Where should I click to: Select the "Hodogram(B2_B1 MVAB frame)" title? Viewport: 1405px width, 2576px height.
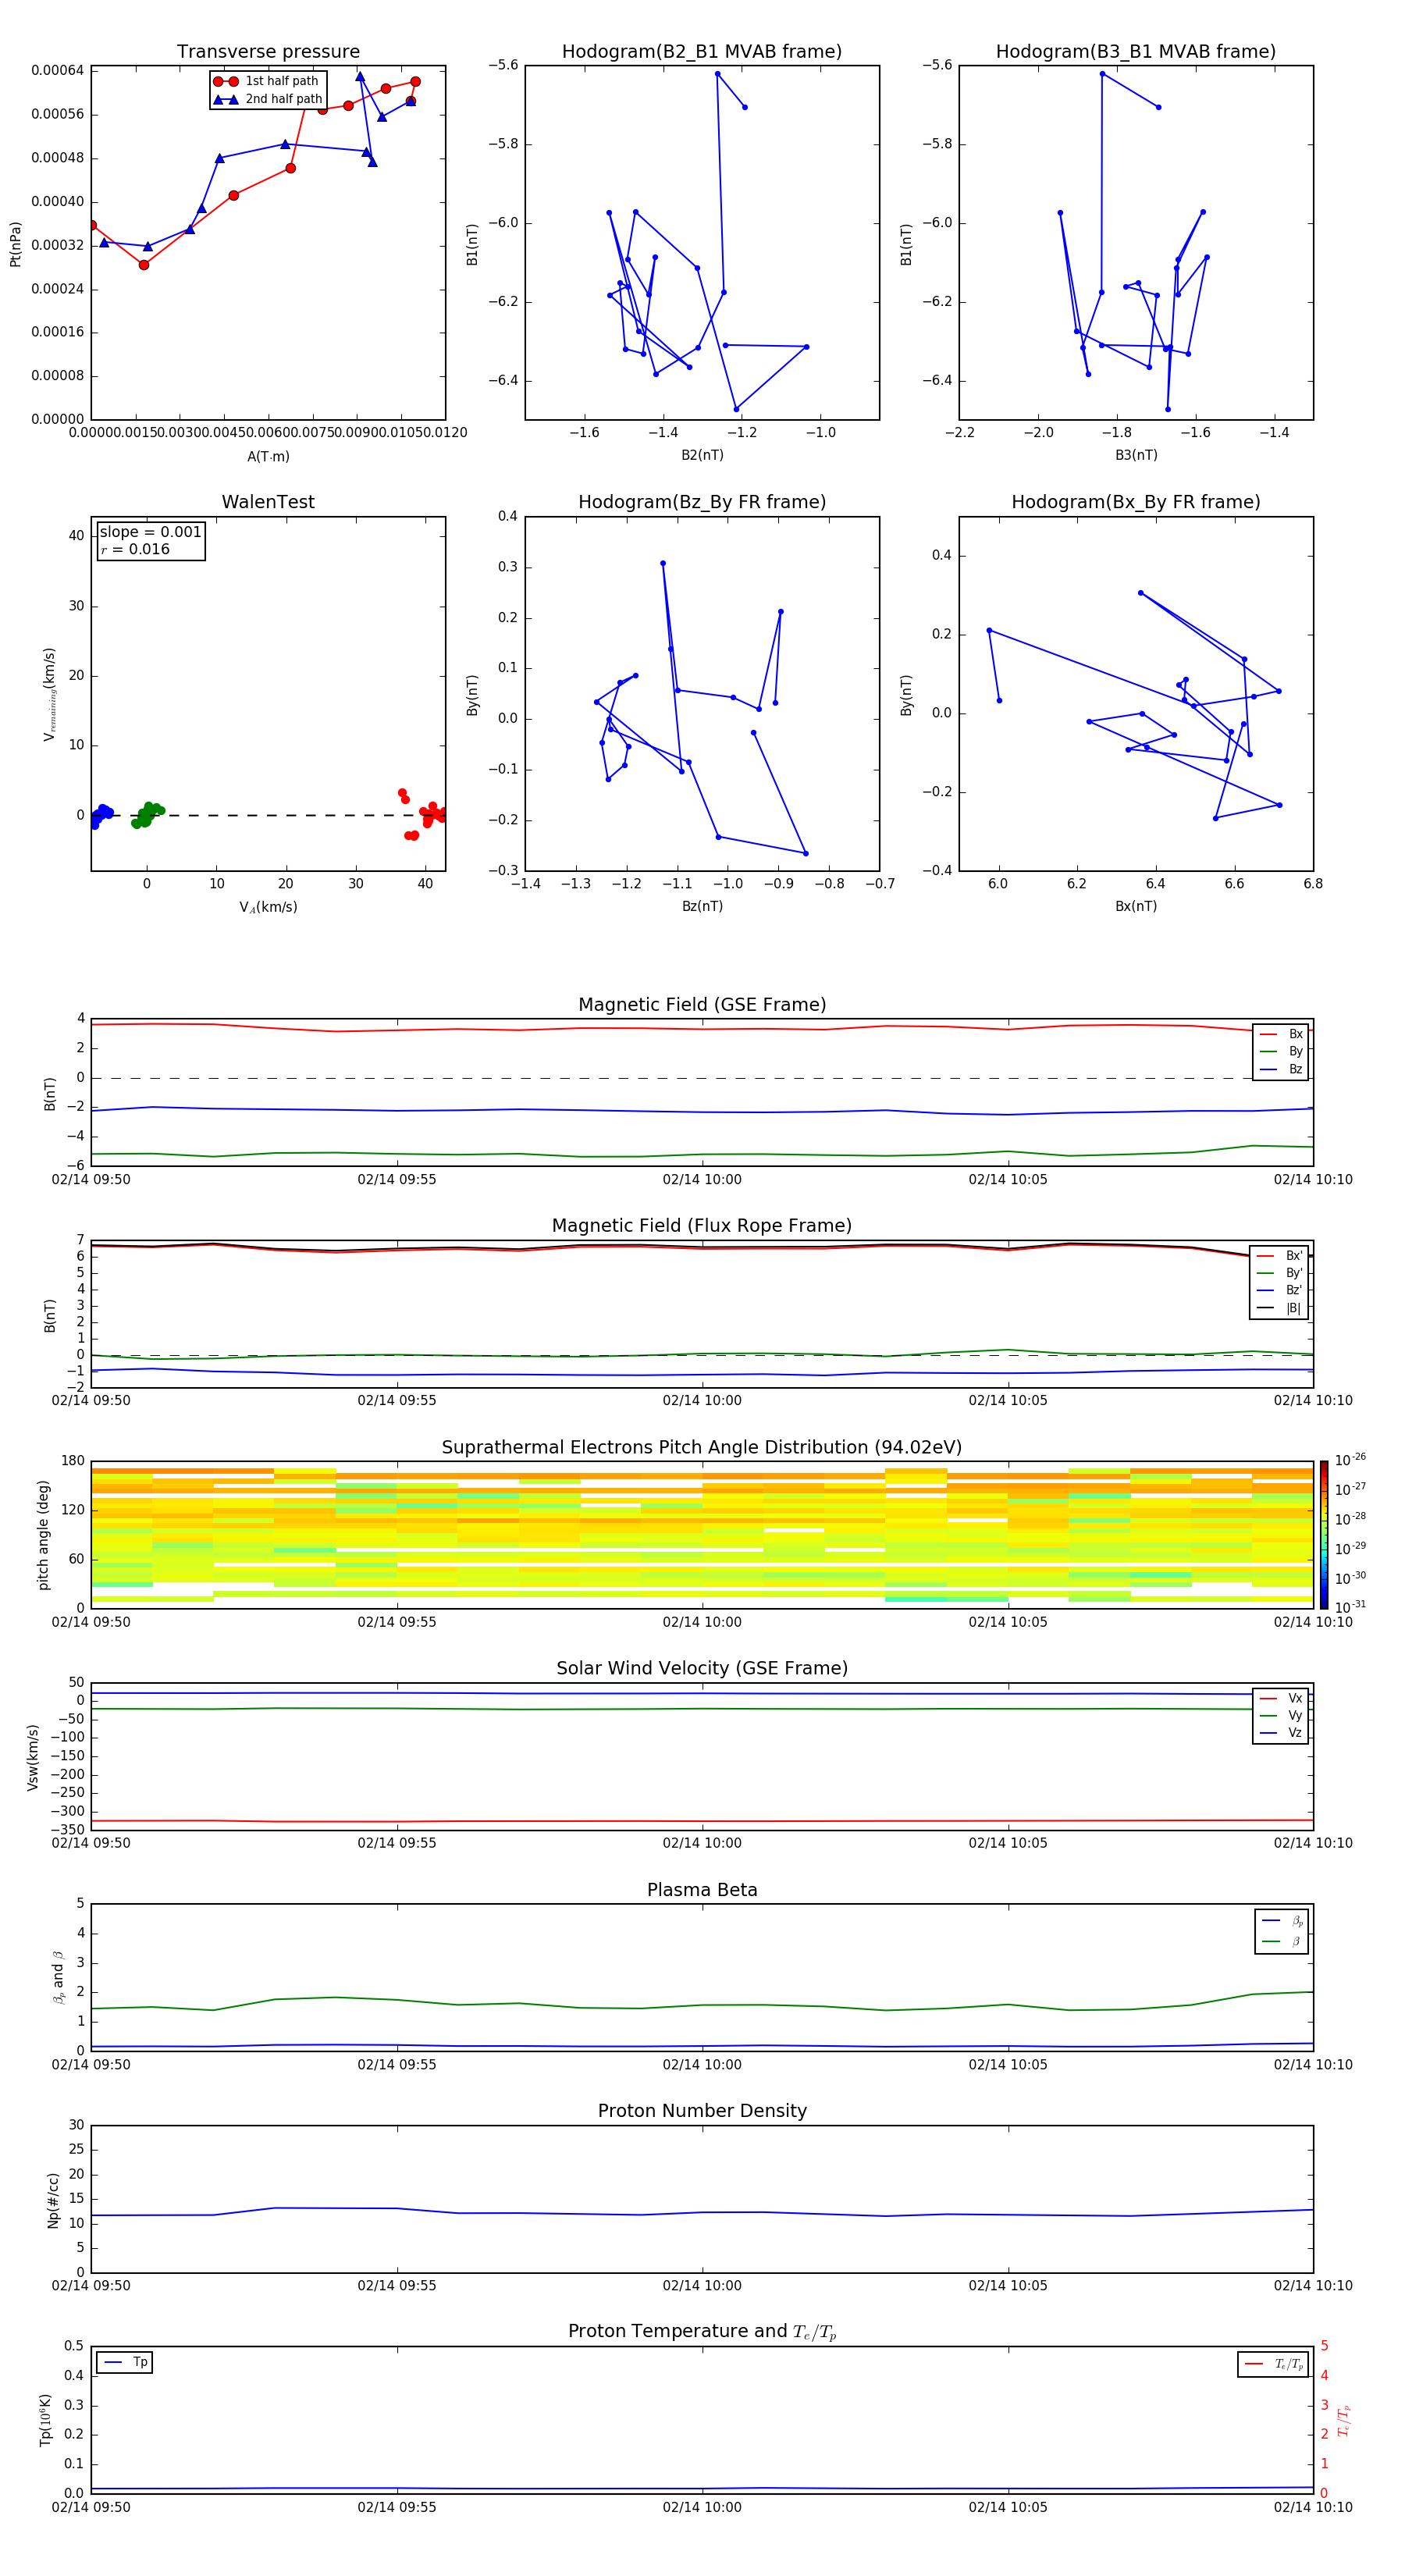click(702, 52)
